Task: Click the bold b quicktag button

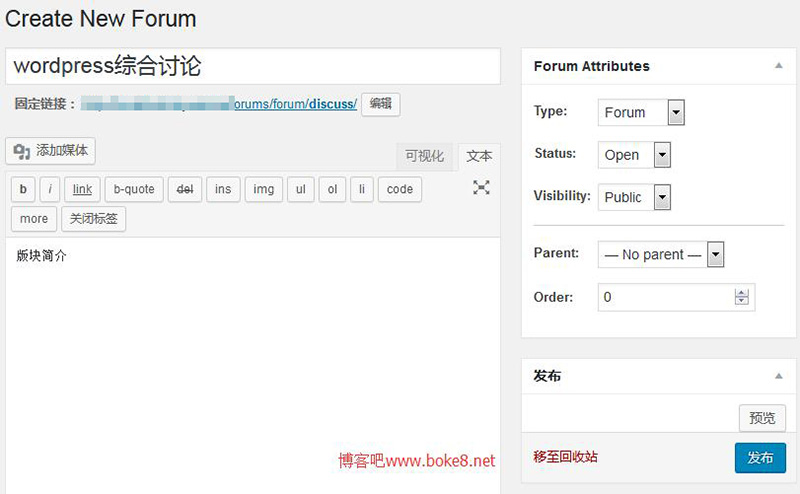Action: coord(23,189)
